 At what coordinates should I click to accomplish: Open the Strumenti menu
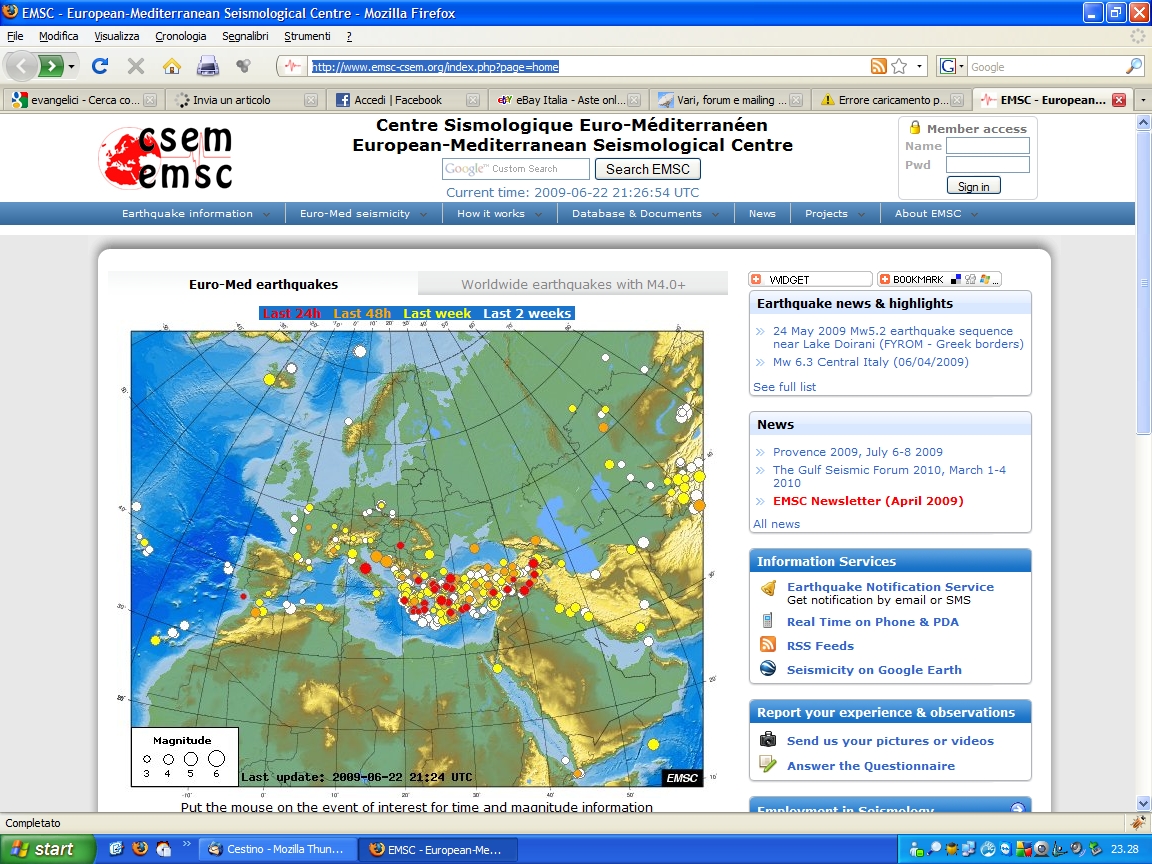(x=307, y=36)
